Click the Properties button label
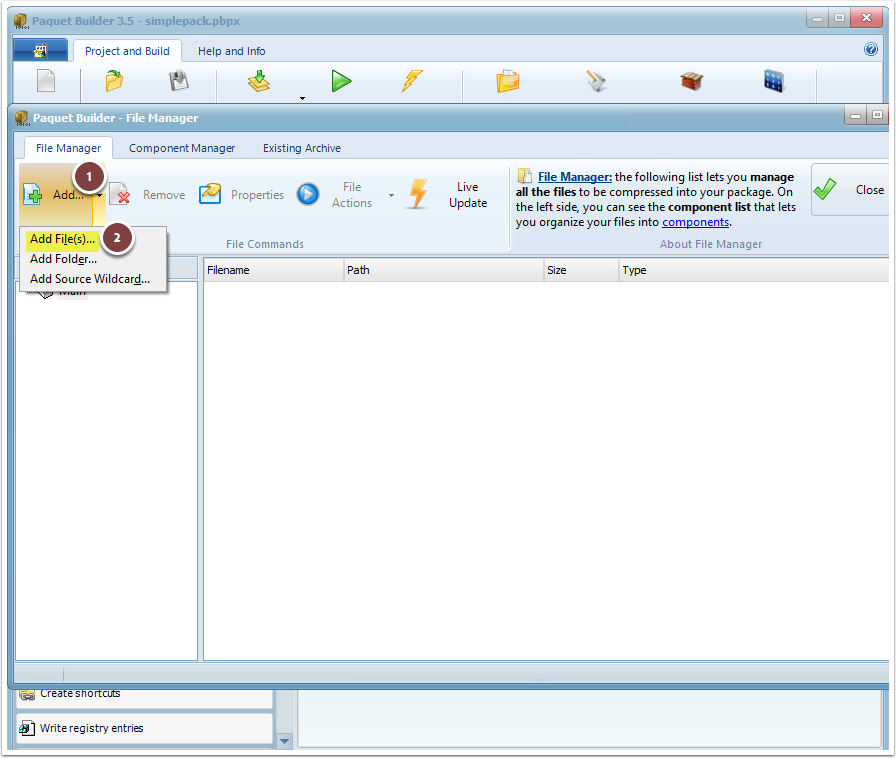This screenshot has height=758, width=896. (257, 195)
